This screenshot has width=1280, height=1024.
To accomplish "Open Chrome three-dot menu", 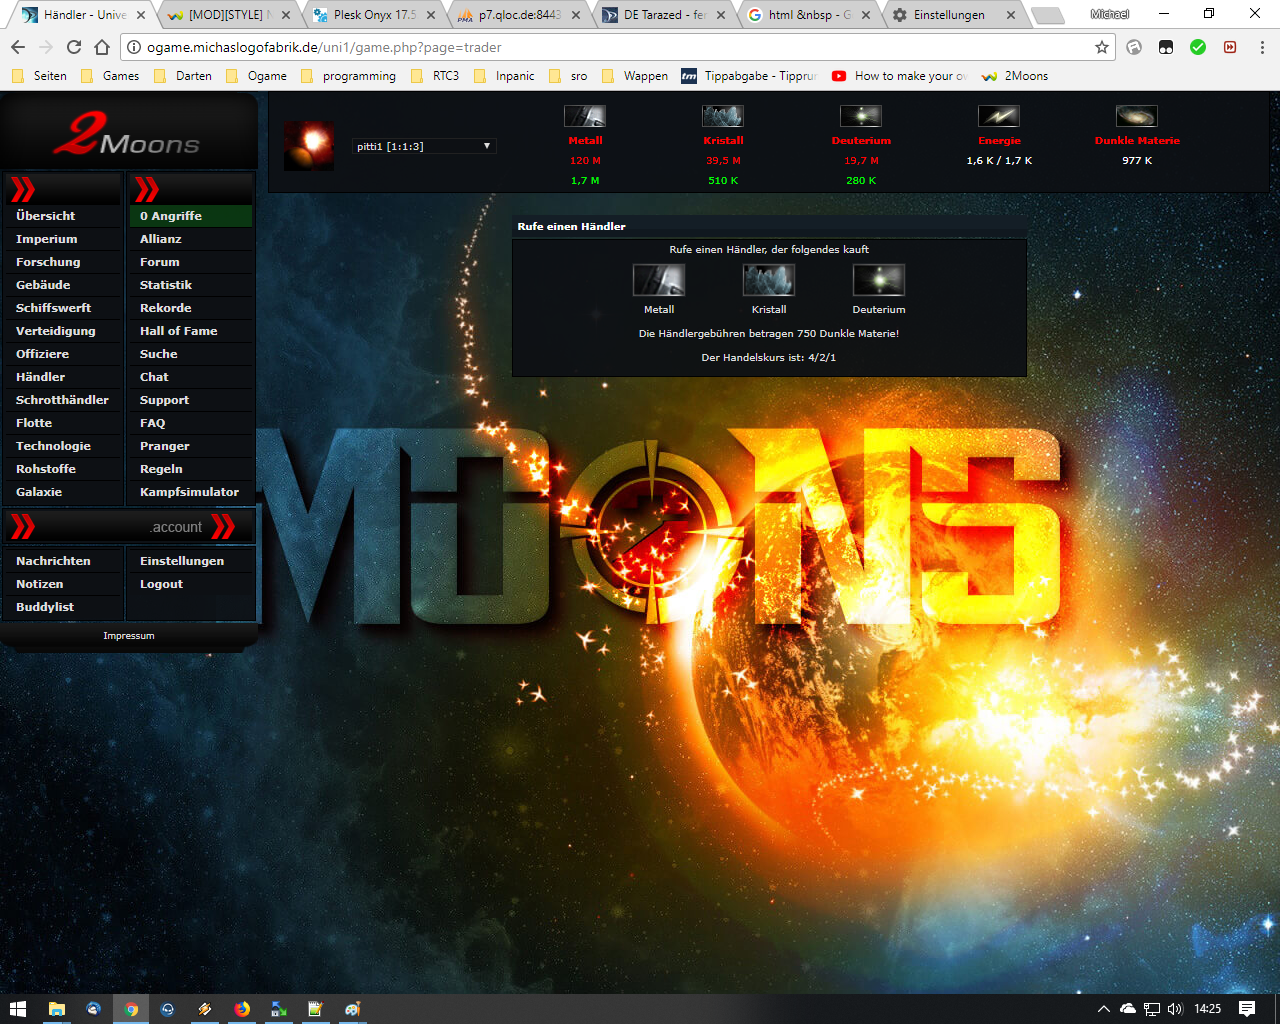I will click(1262, 47).
